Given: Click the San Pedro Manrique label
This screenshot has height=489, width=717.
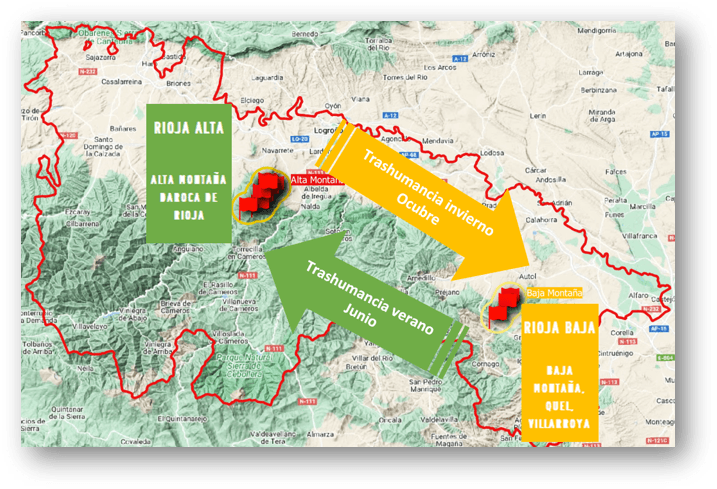Looking at the screenshot, I should point(425,386).
